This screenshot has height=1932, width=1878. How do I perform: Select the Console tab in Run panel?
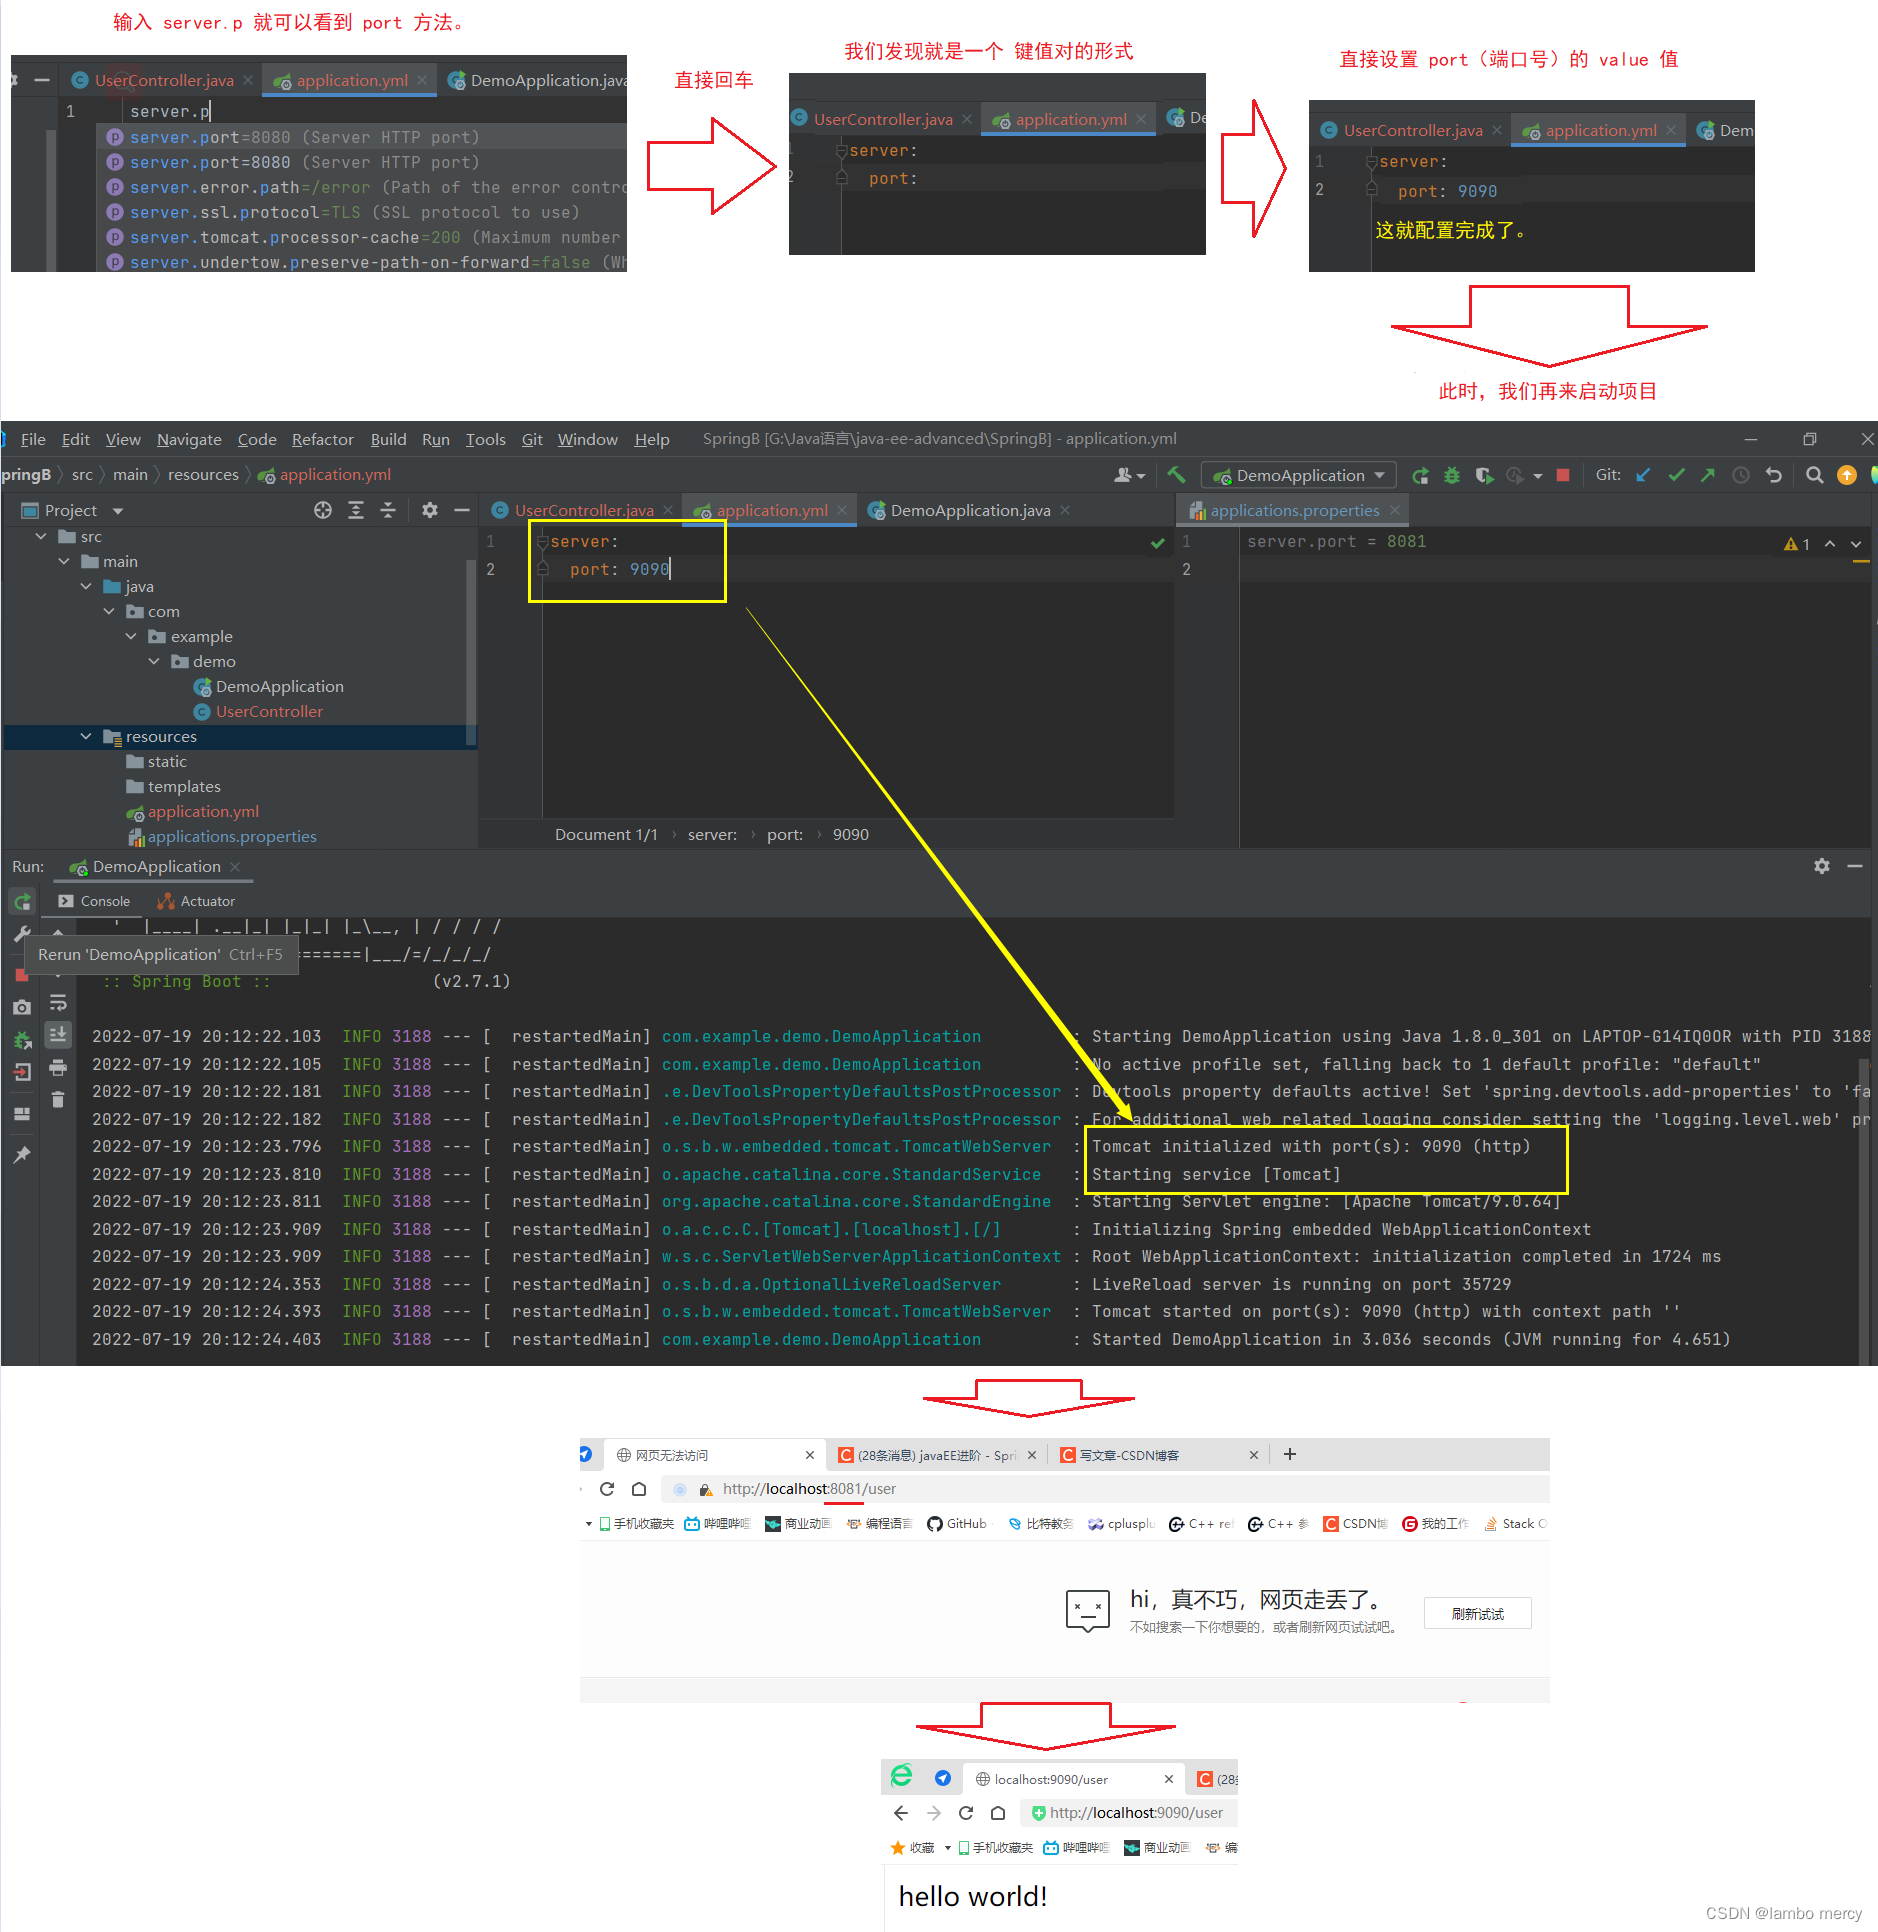click(94, 902)
